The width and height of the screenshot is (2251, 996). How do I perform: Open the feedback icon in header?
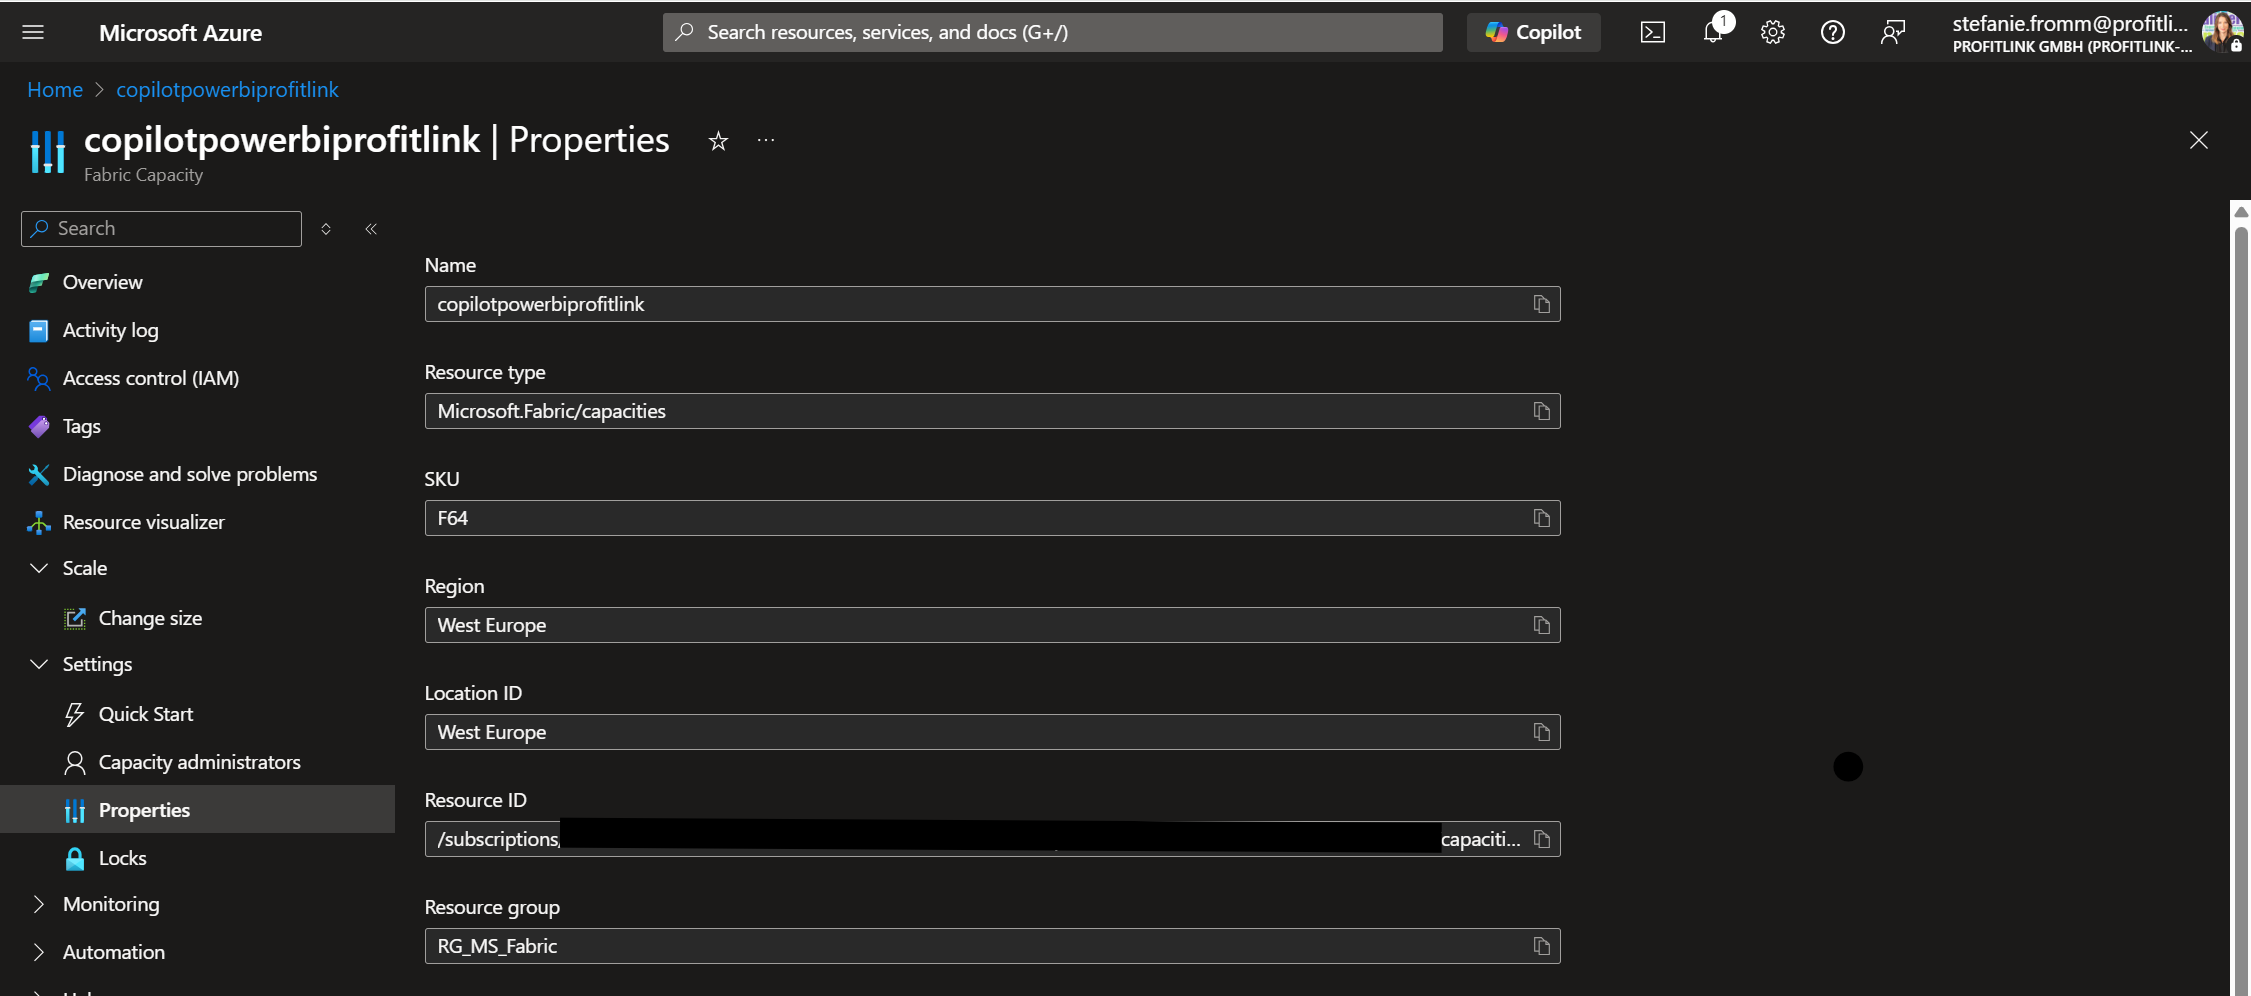click(1892, 32)
